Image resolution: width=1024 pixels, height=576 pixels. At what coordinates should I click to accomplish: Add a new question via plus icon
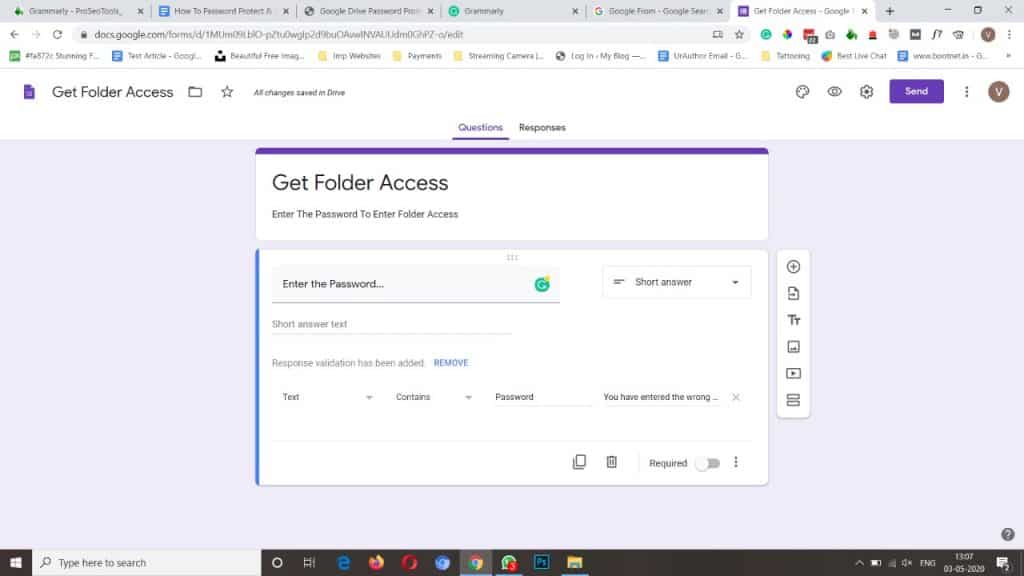coord(793,266)
